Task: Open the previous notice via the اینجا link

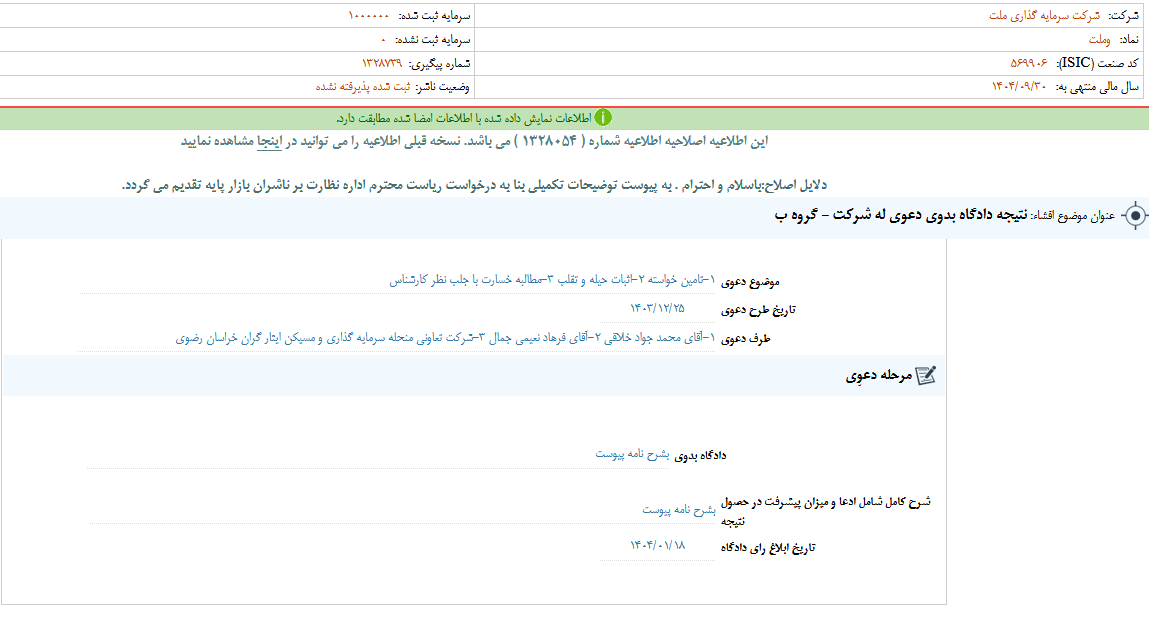Action: click(x=269, y=141)
